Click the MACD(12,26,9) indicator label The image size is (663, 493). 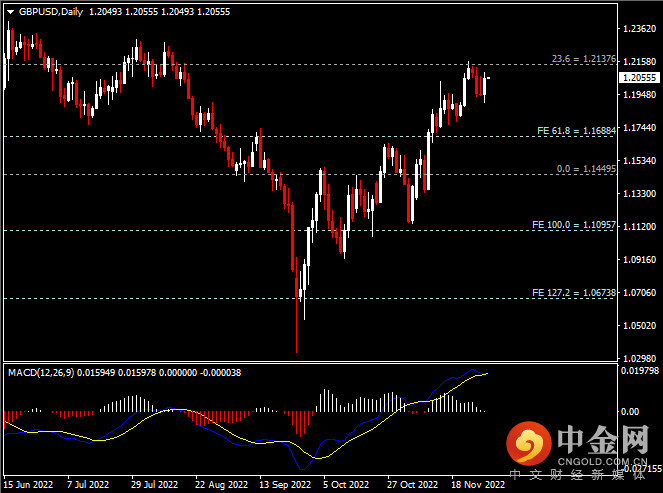46,372
